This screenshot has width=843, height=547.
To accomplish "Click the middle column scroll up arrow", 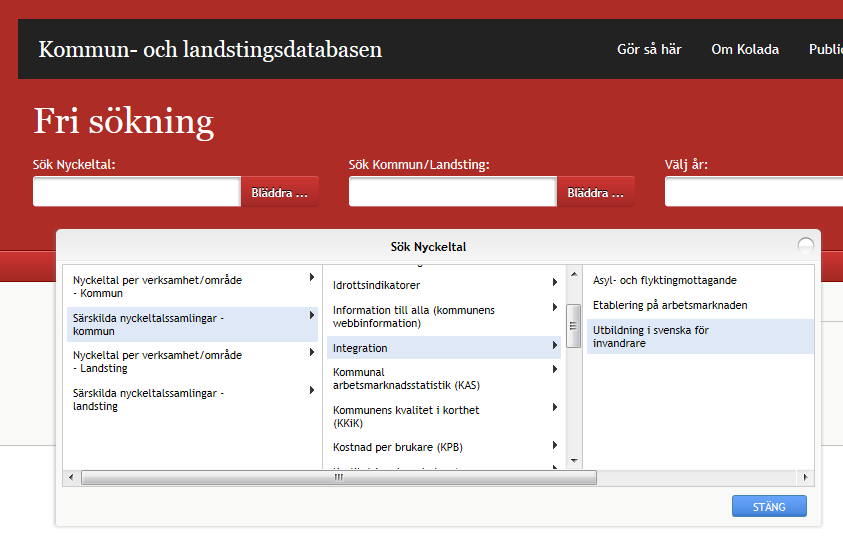I will (574, 274).
